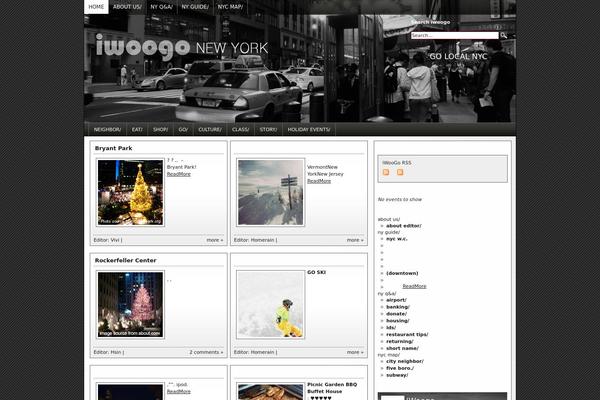The image size is (600, 400).
Task: Open the NY Q&A/ menu item
Action: tap(161, 7)
